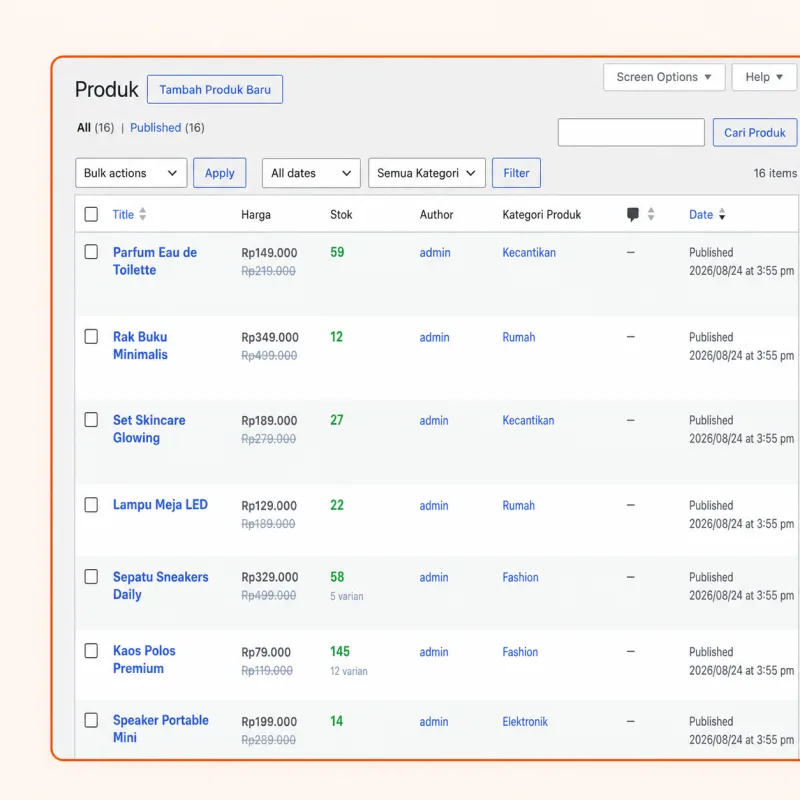Tick the Kaos Polos Premium checkbox
Image resolution: width=800 pixels, height=800 pixels.
tap(91, 651)
